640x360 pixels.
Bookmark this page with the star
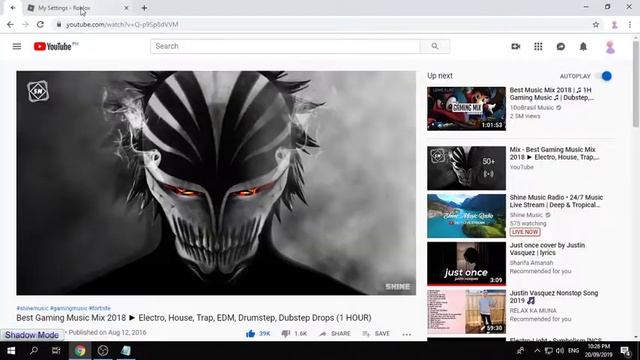[596, 24]
